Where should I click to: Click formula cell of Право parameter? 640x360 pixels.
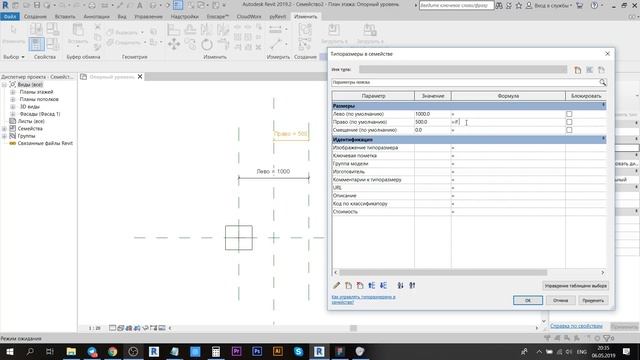click(508, 122)
